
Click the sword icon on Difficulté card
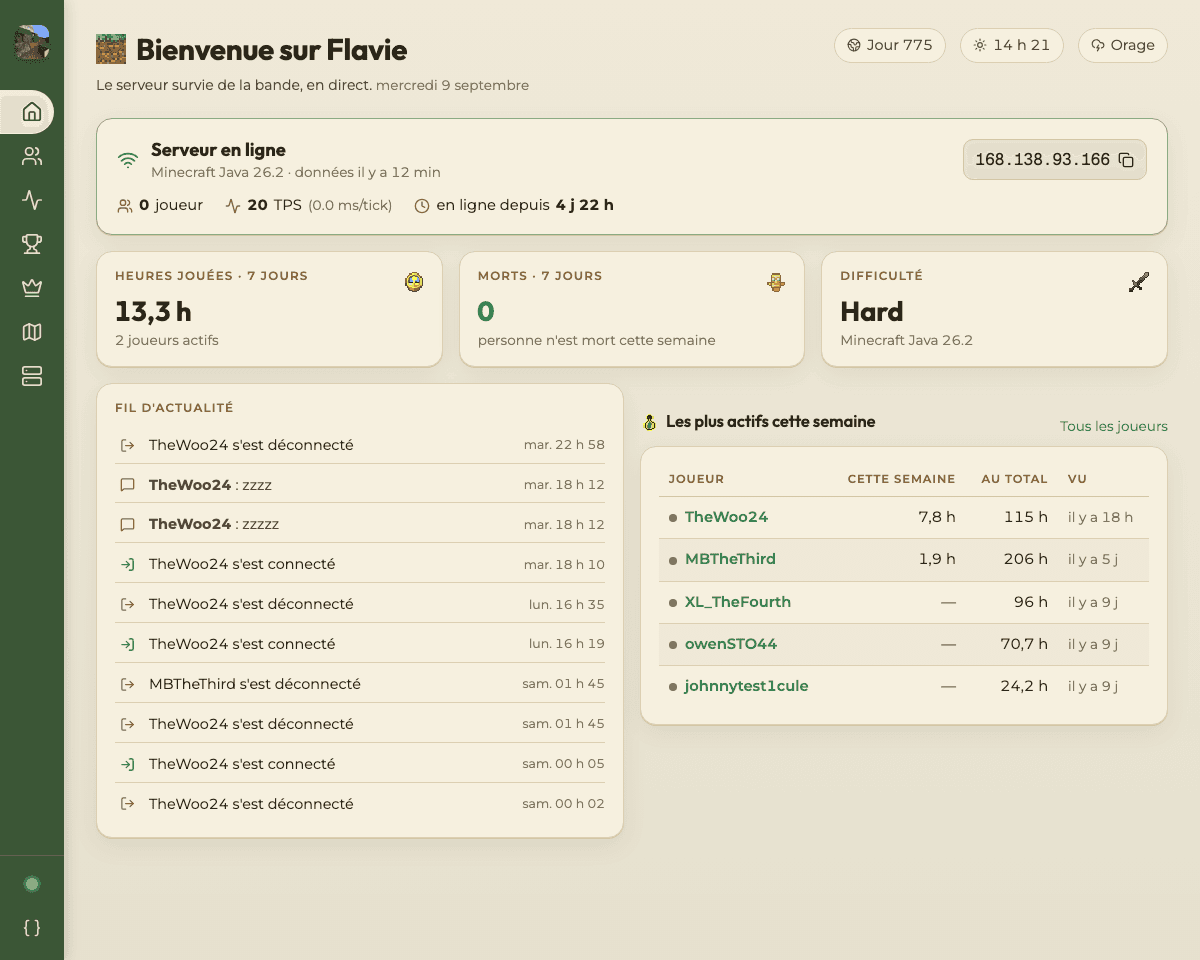point(1138,282)
